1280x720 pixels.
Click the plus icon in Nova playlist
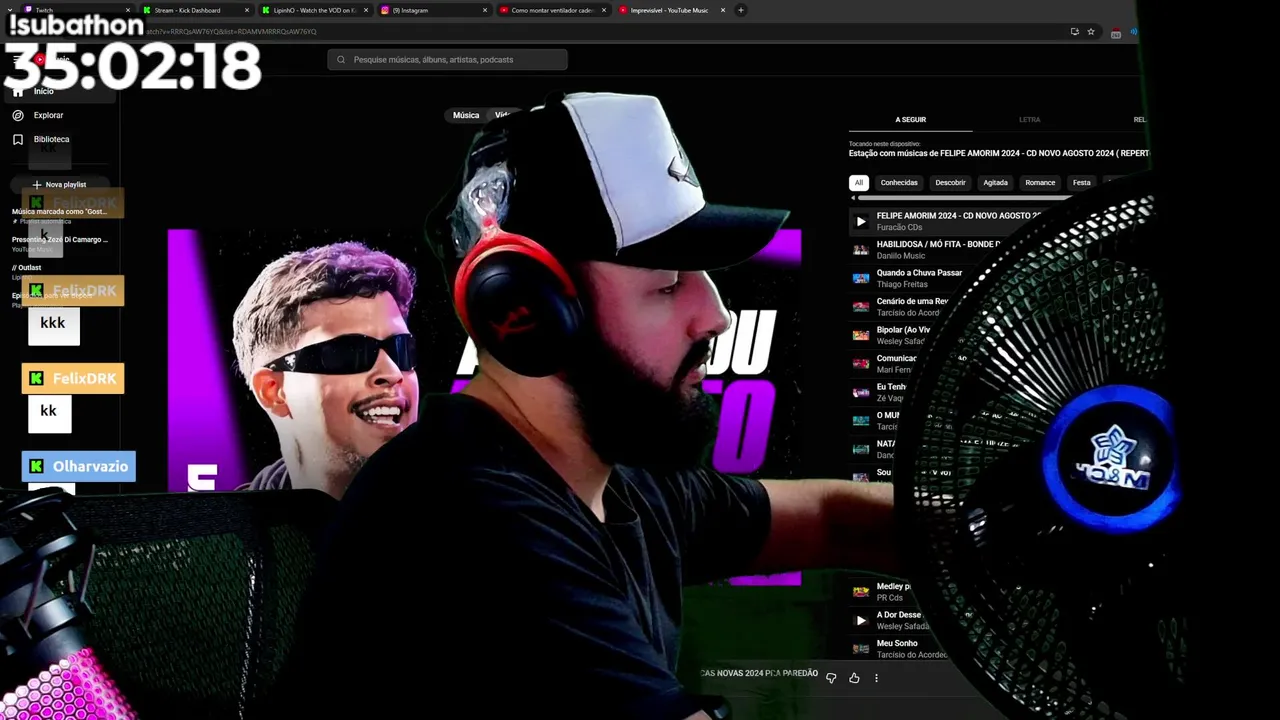(x=37, y=184)
